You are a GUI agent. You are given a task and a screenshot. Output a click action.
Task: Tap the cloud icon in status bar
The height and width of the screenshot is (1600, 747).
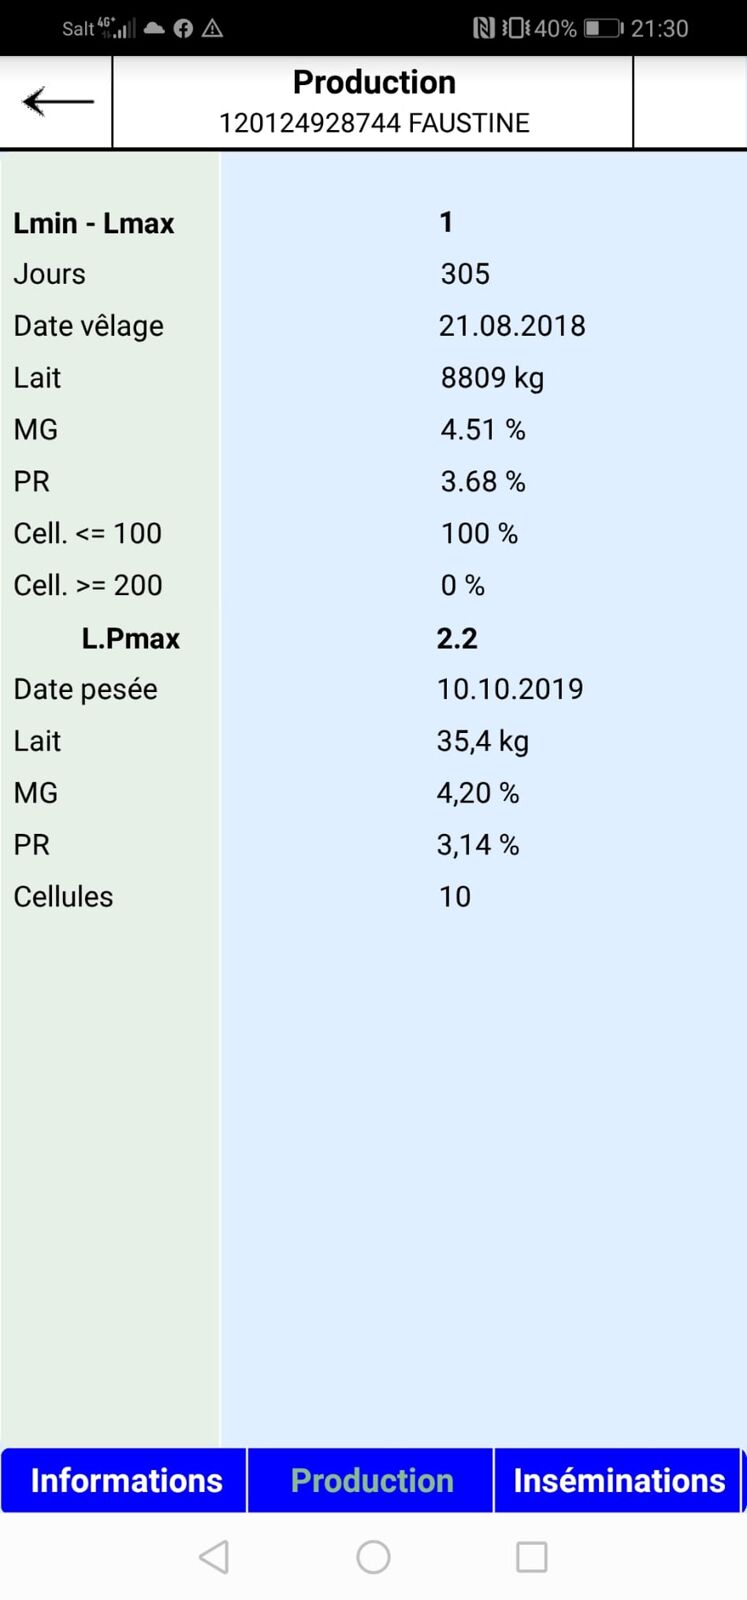tap(154, 28)
